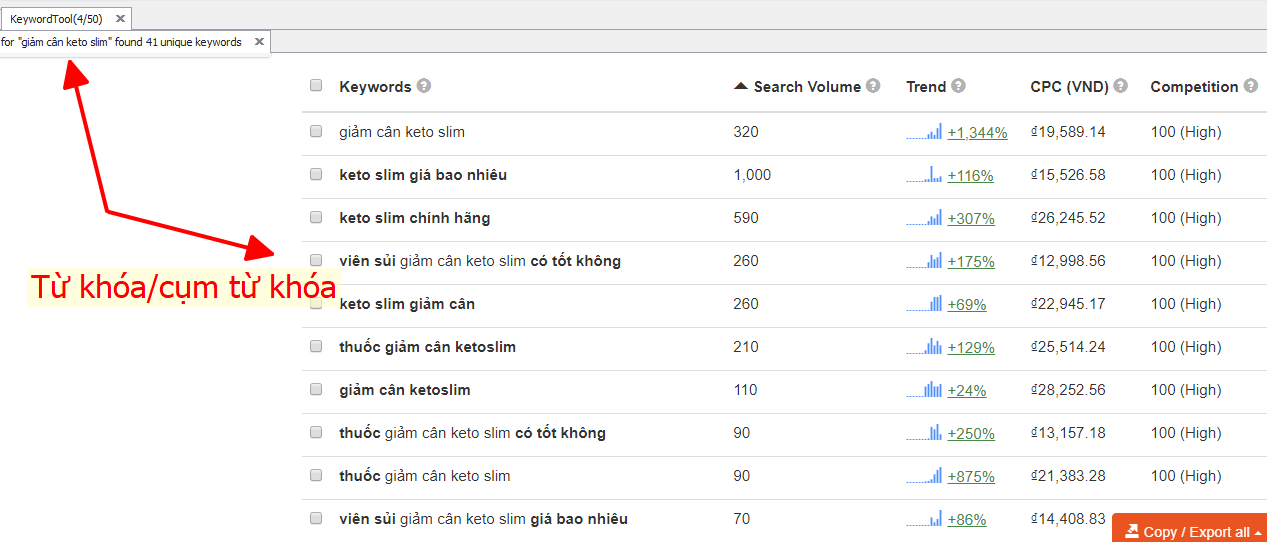Image resolution: width=1267 pixels, height=542 pixels.
Task: View trend chart for giảm cân keto slim
Action: pos(924,132)
